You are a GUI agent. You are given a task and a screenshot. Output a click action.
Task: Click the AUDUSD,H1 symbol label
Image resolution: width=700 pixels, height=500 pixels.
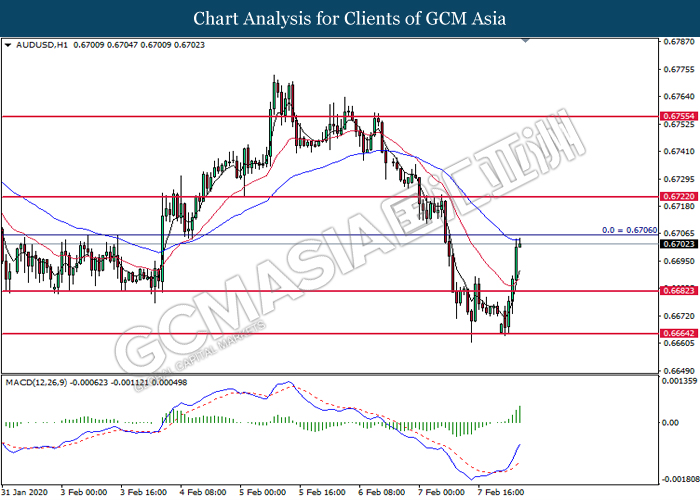[x=42, y=45]
